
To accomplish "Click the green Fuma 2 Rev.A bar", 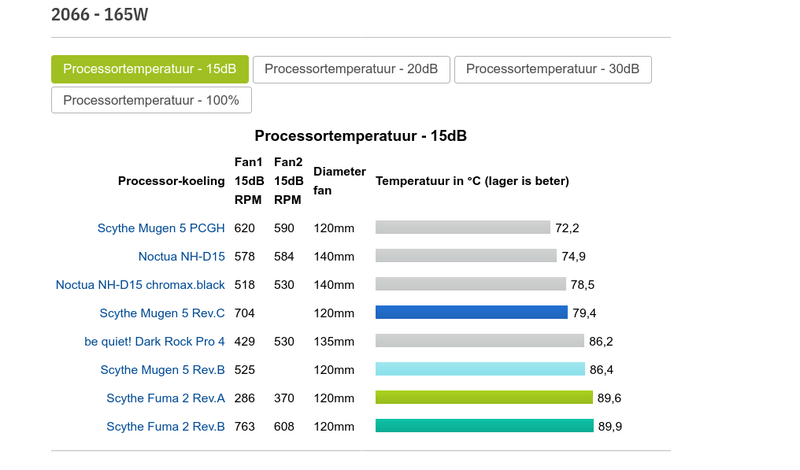I will click(484, 397).
